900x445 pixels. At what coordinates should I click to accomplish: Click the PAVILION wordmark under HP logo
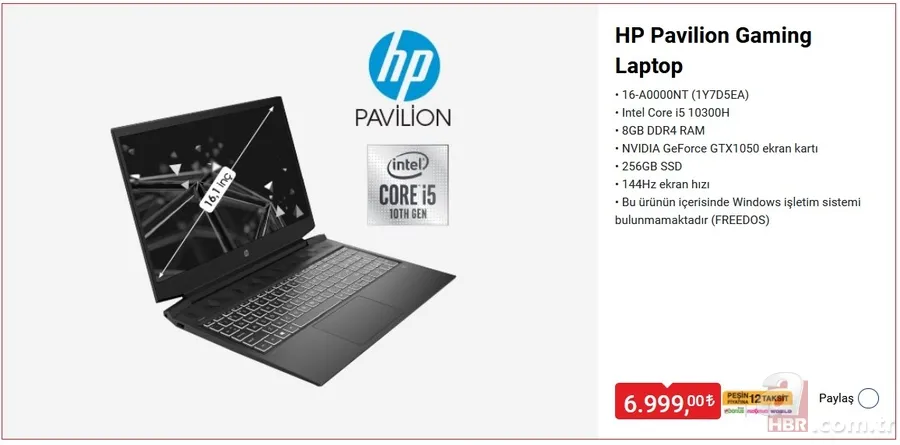[403, 117]
